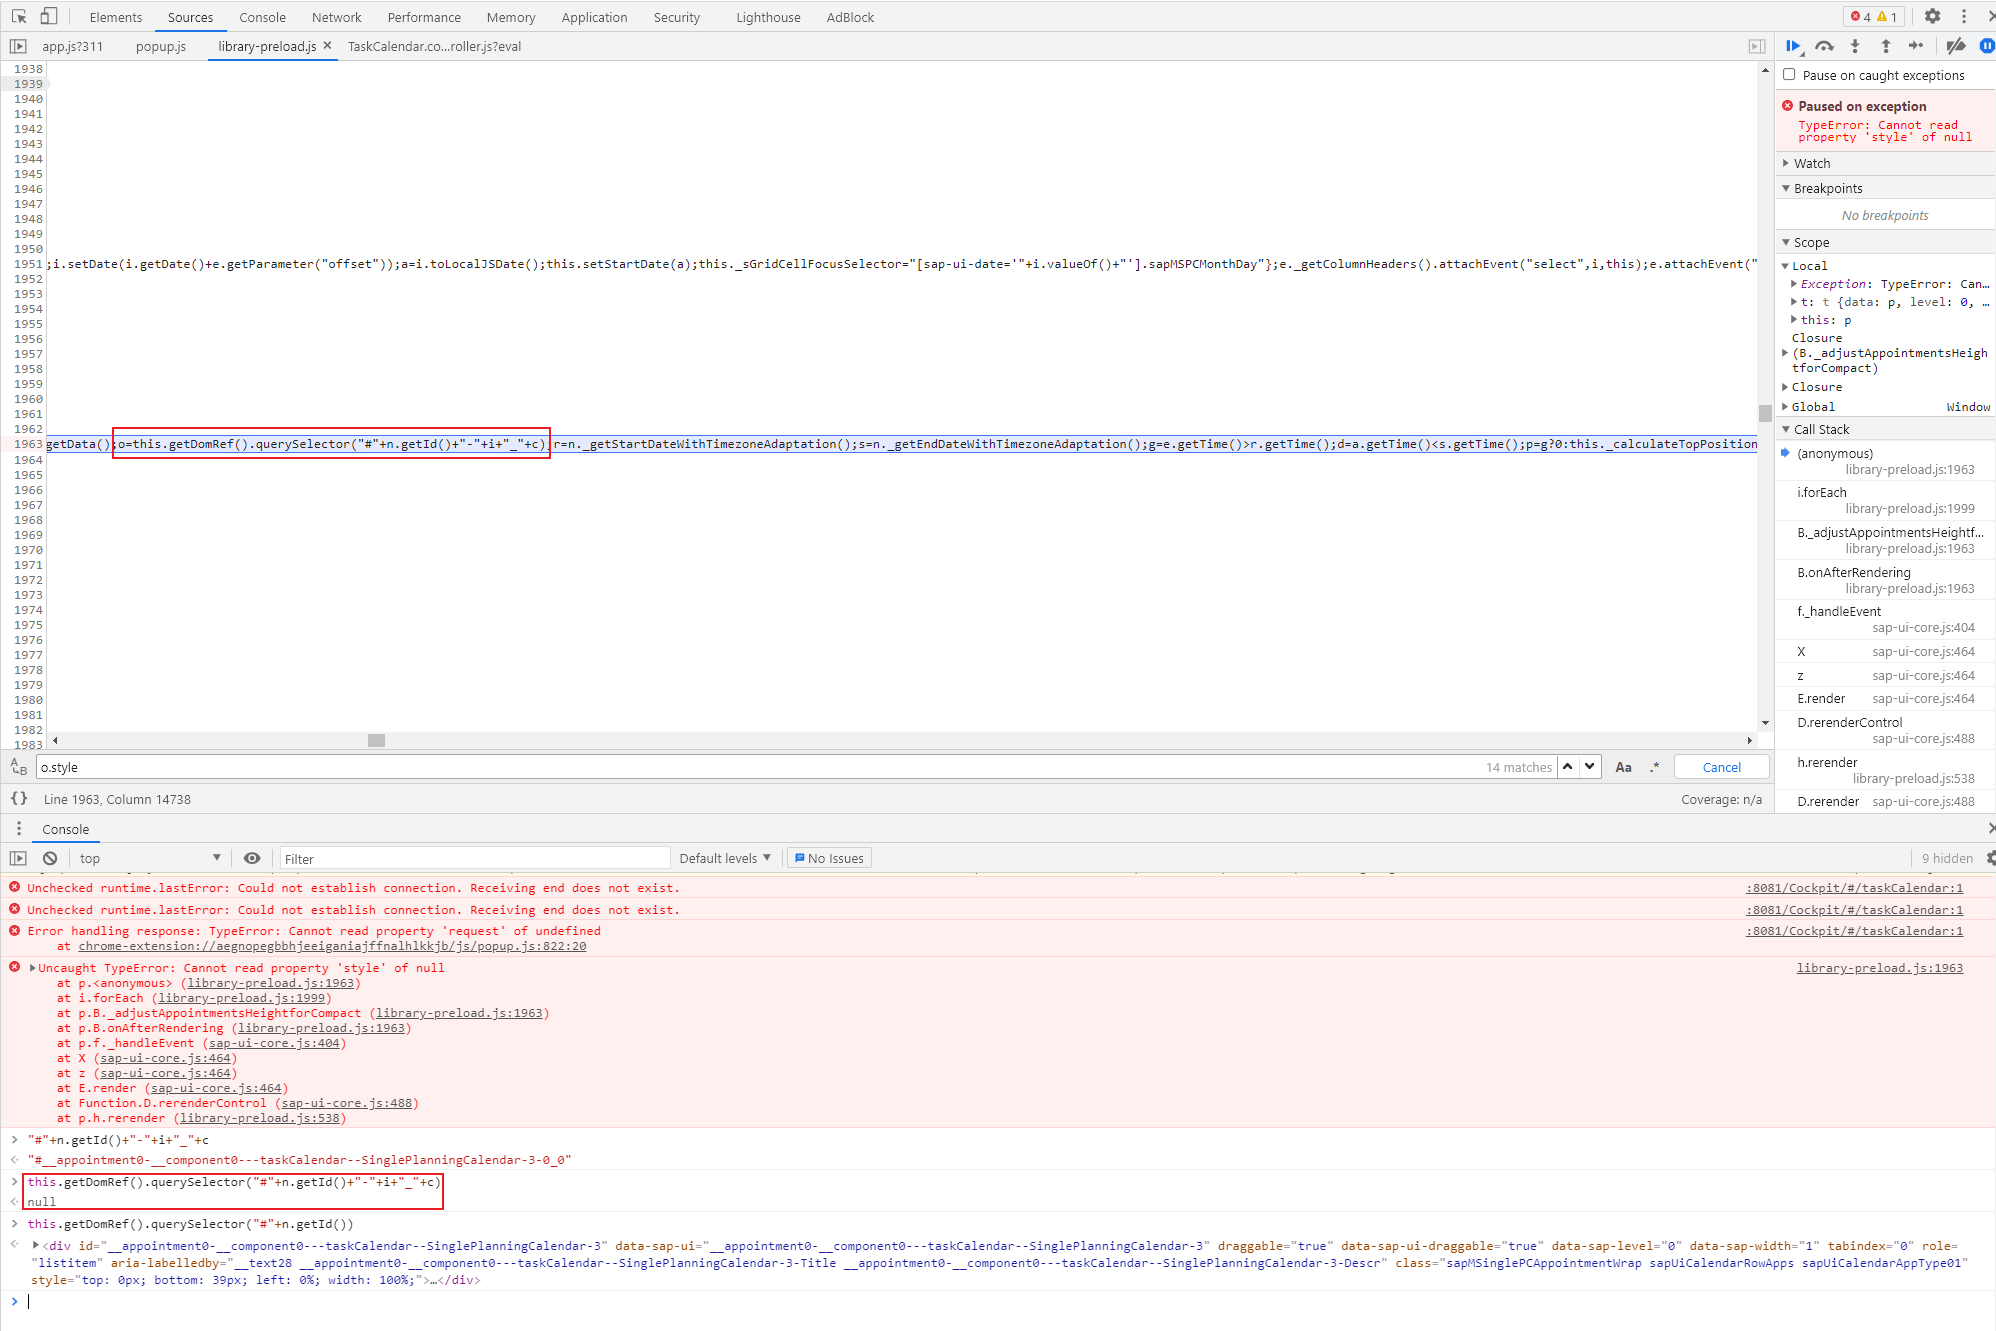Toggle match case Aa in the search bar
This screenshot has width=1996, height=1331.
pyautogui.click(x=1623, y=767)
